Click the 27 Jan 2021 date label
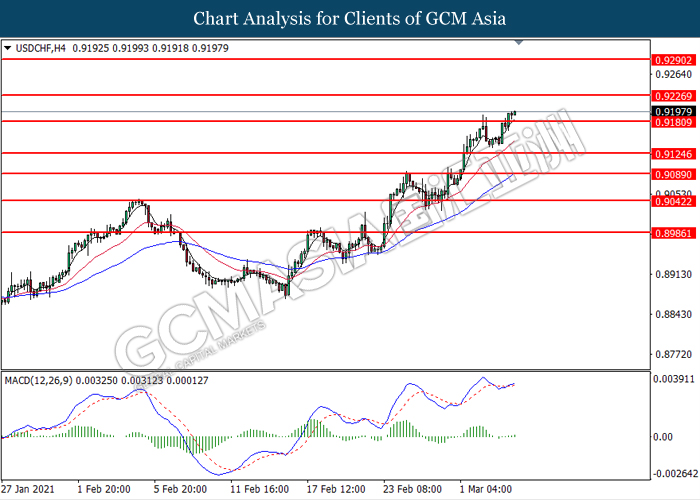Image resolution: width=700 pixels, height=500 pixels. coord(30,490)
